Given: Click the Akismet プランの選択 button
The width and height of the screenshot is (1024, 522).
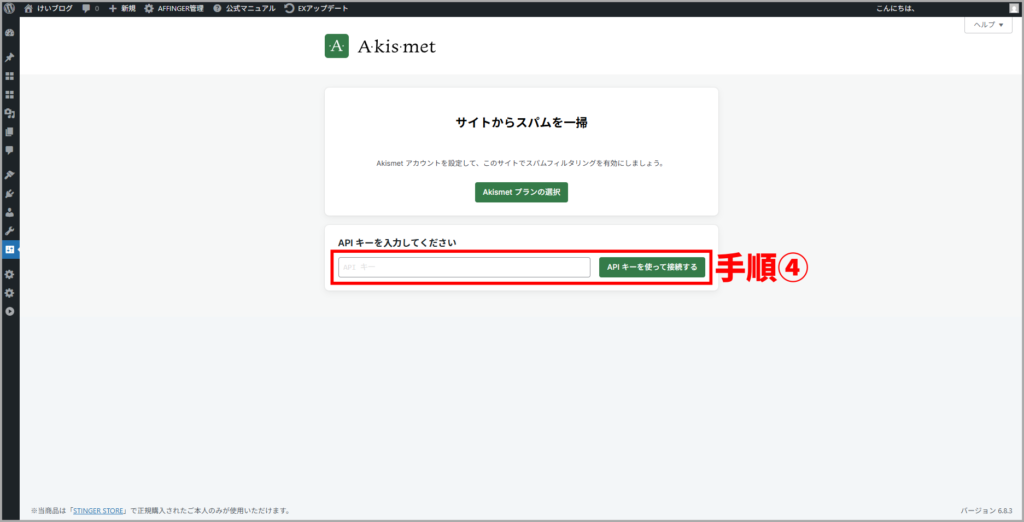Looking at the screenshot, I should (521, 192).
